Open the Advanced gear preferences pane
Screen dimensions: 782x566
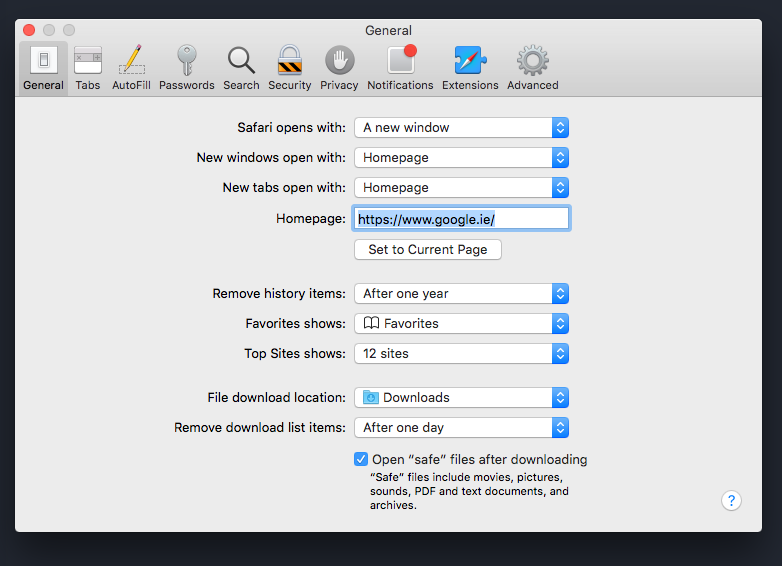pyautogui.click(x=533, y=68)
